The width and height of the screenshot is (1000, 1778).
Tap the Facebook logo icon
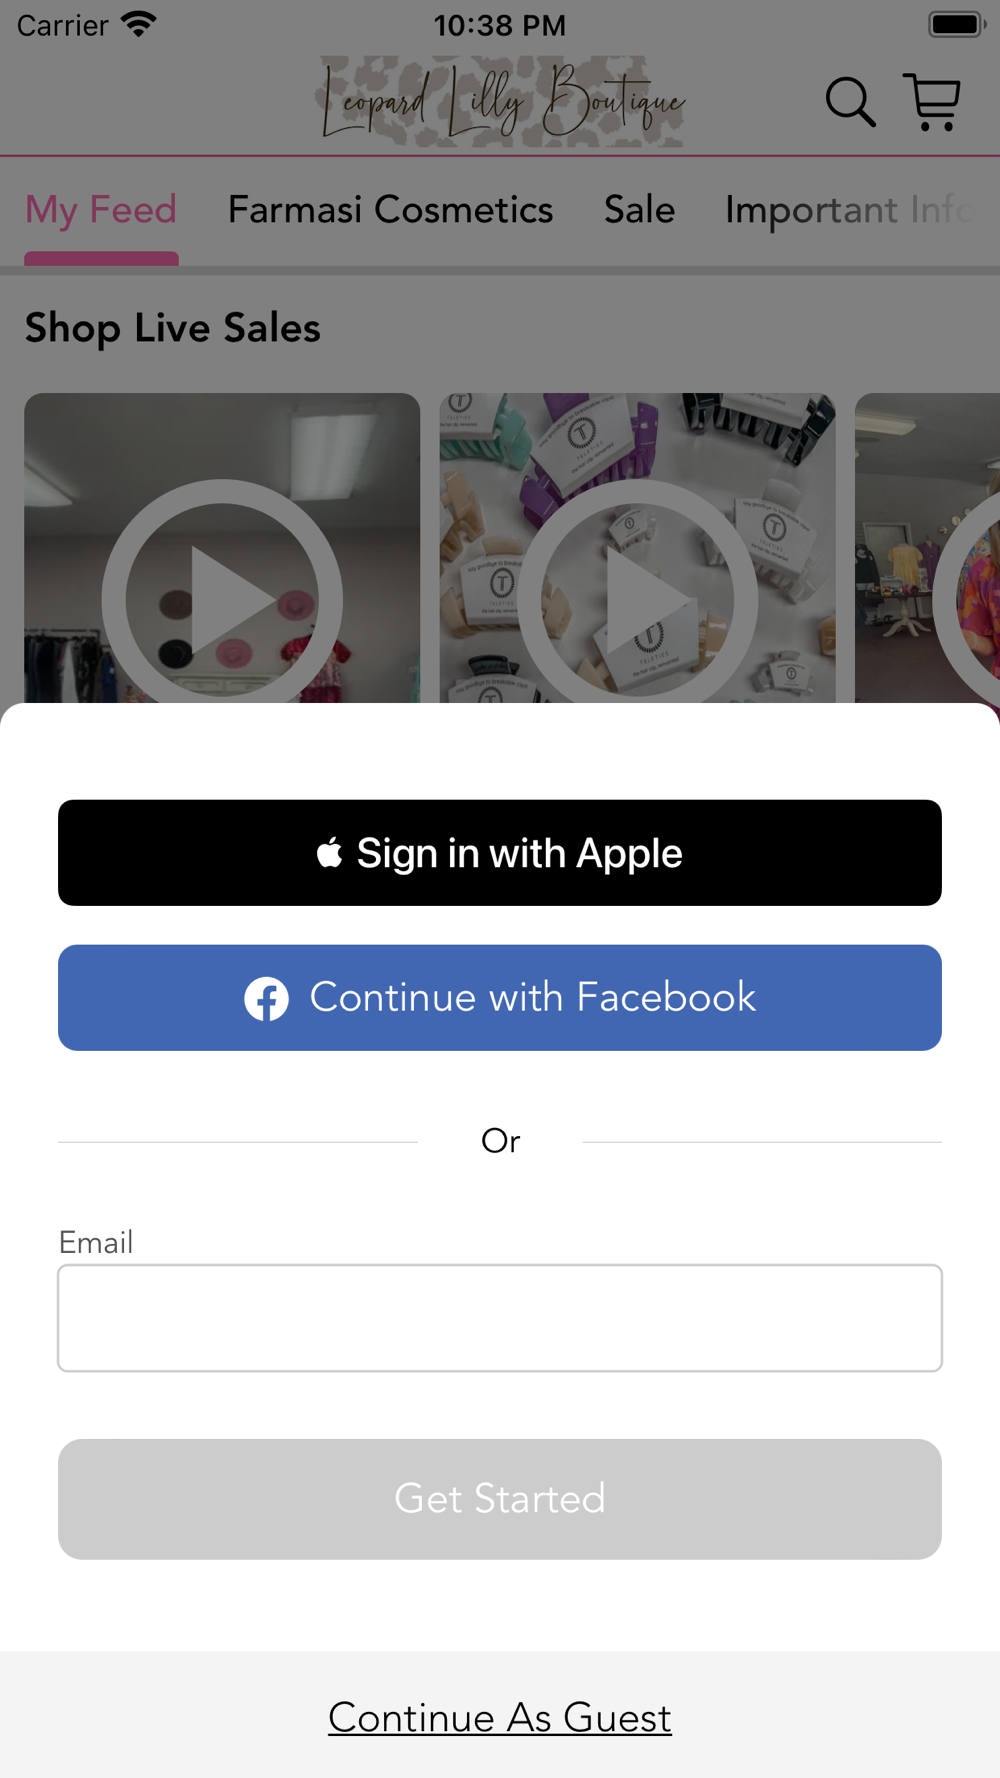[x=267, y=998]
